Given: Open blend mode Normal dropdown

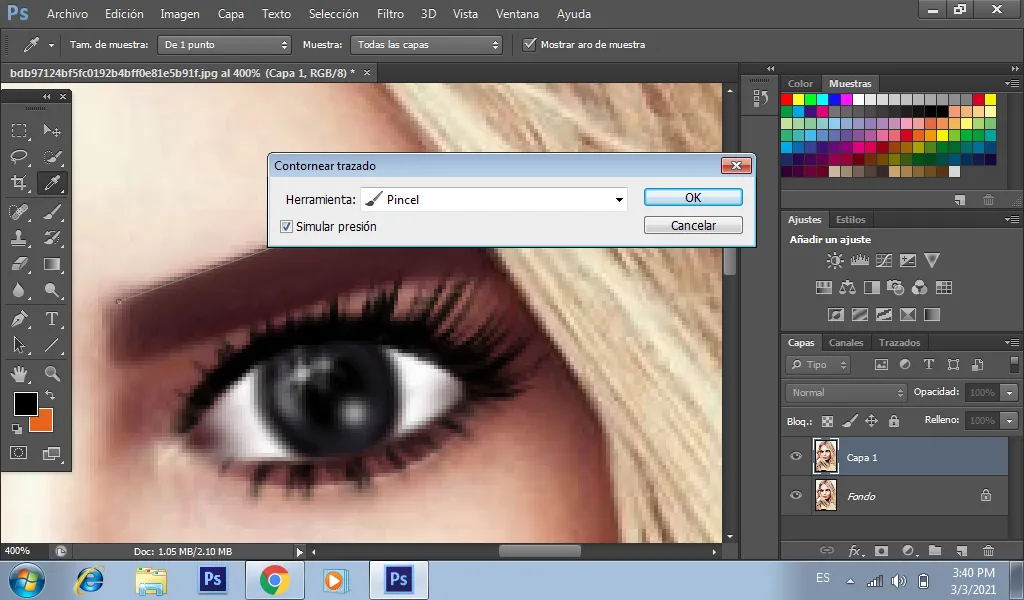Looking at the screenshot, I should tap(846, 392).
